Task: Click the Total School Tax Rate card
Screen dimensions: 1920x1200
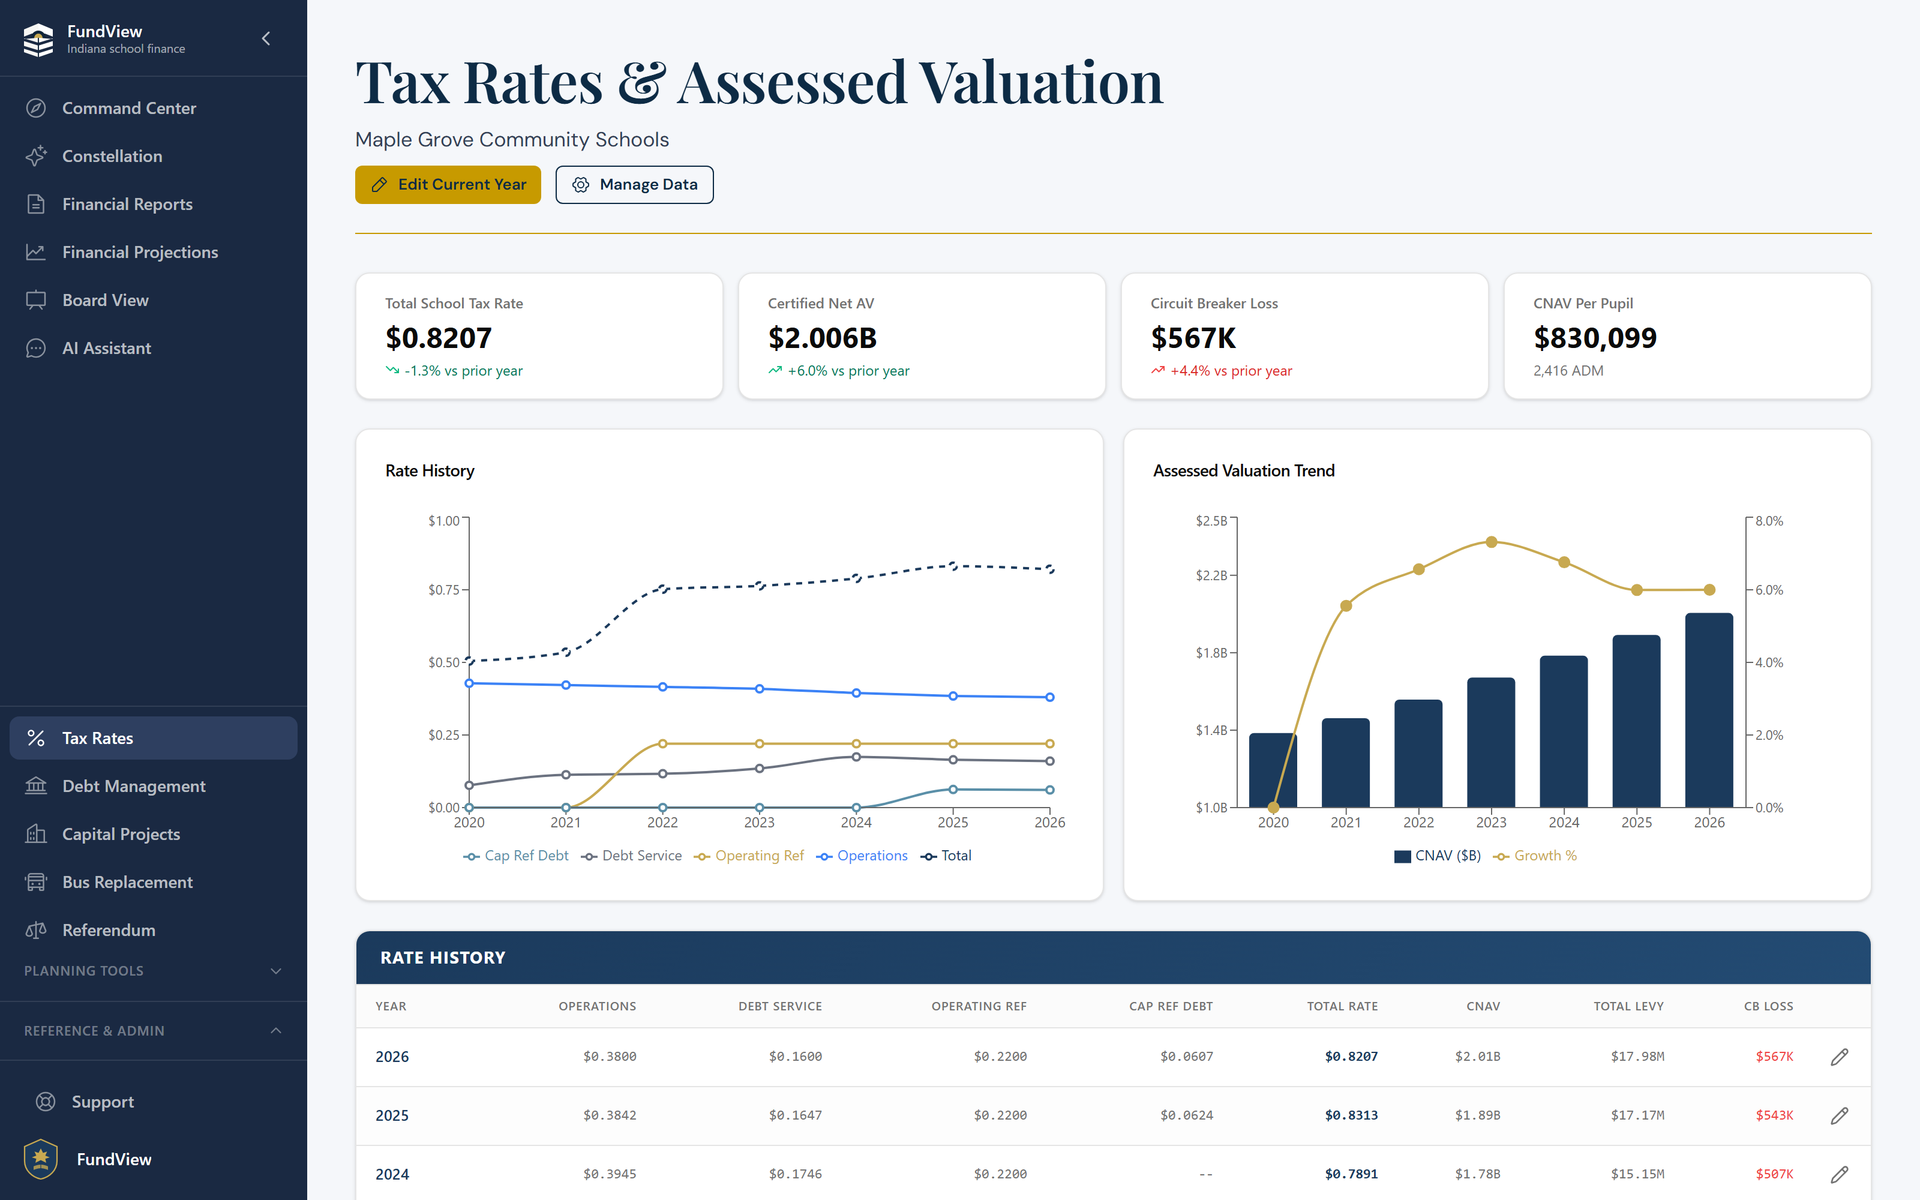Action: point(539,336)
